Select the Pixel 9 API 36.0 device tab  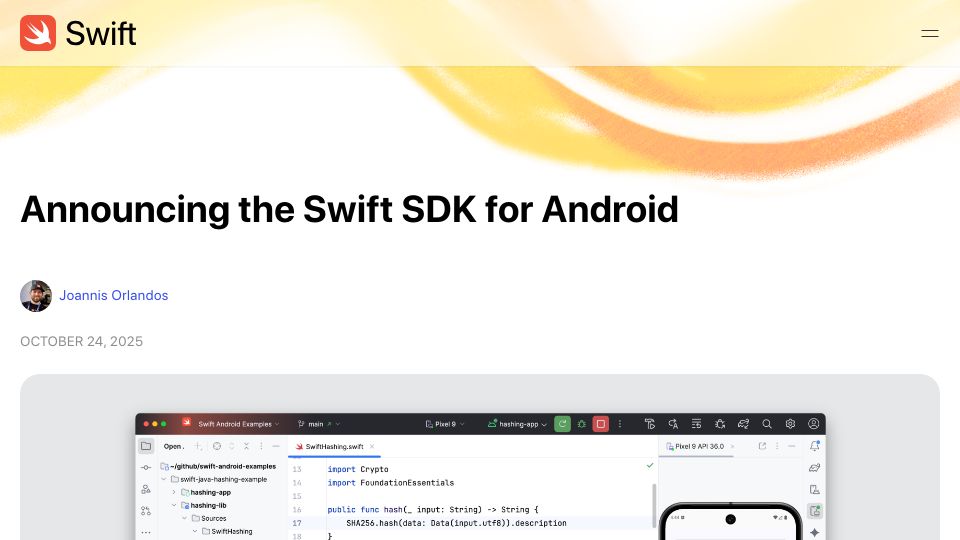695,446
